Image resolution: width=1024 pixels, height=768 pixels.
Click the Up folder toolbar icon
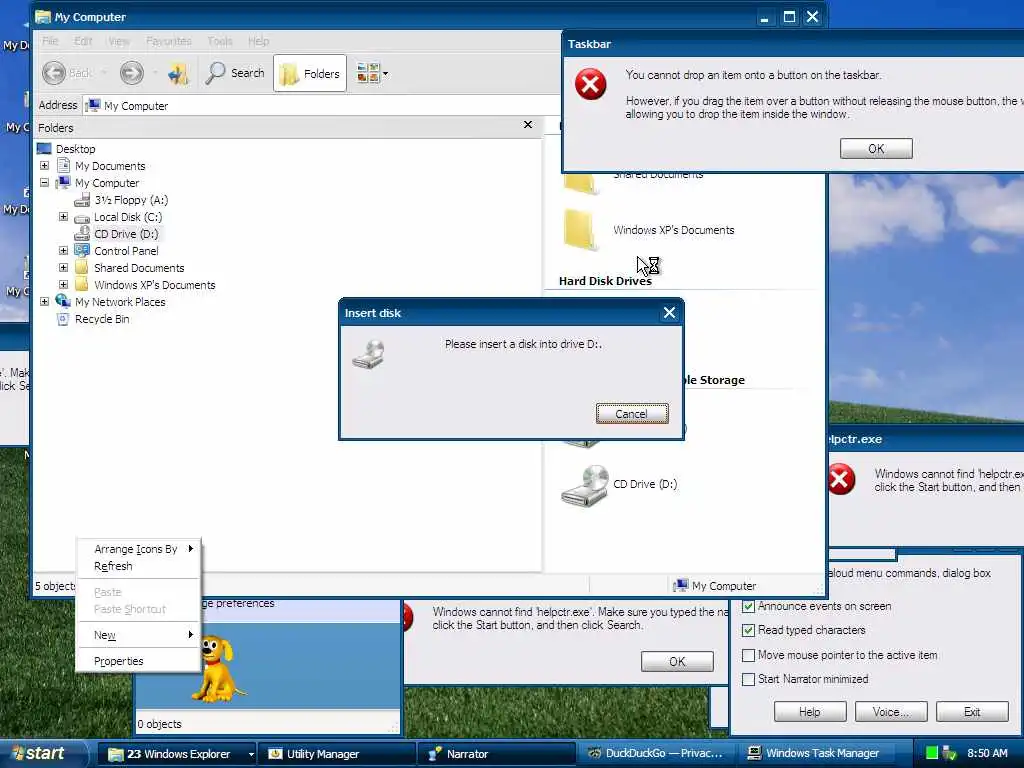point(178,73)
